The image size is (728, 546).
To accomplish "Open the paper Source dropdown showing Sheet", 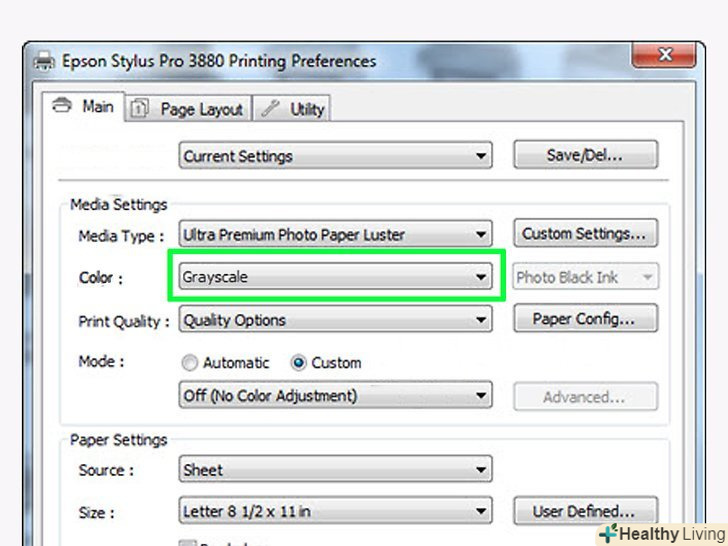I will coord(335,469).
